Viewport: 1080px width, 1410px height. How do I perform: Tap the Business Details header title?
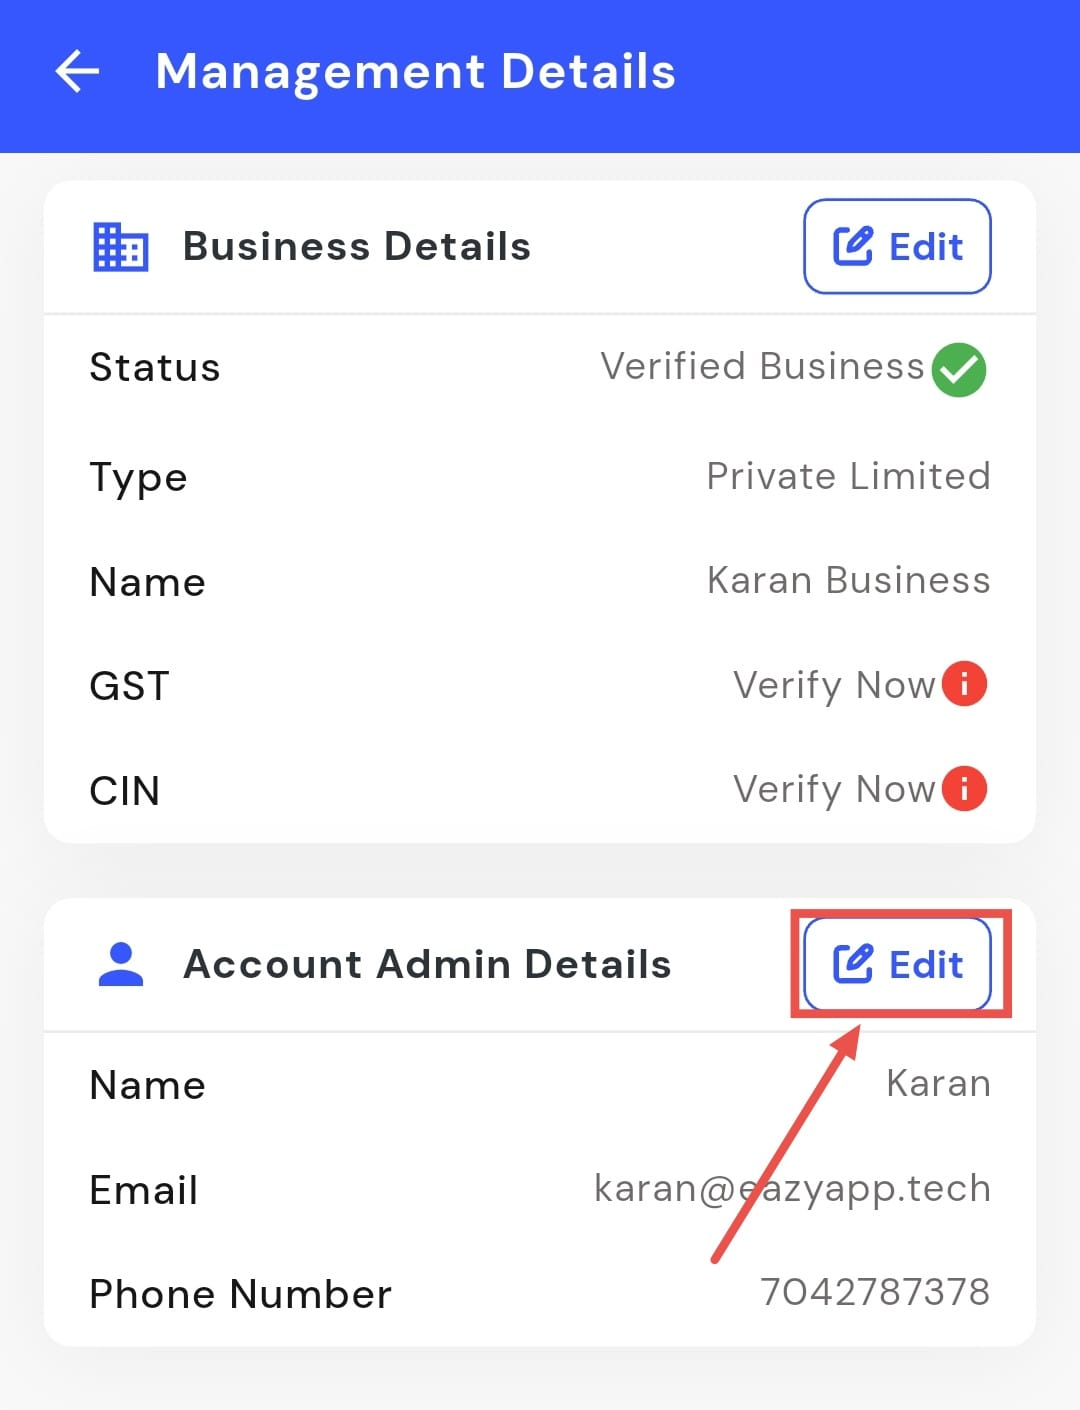click(356, 247)
